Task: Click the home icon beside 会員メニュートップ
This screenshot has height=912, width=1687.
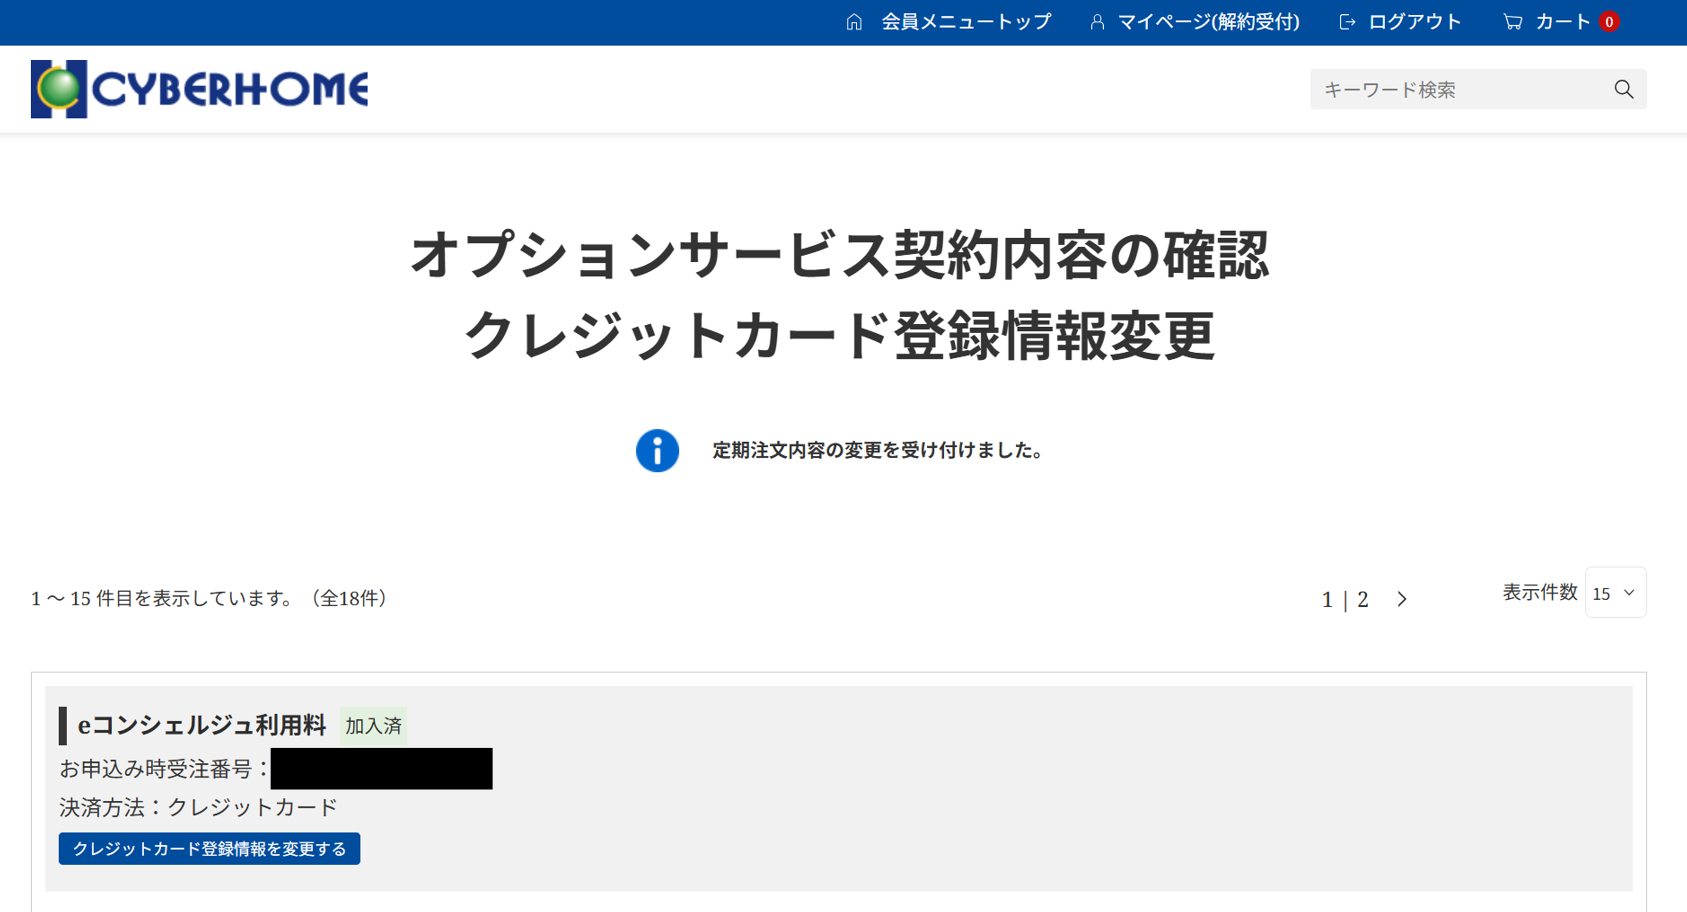Action: click(x=854, y=22)
